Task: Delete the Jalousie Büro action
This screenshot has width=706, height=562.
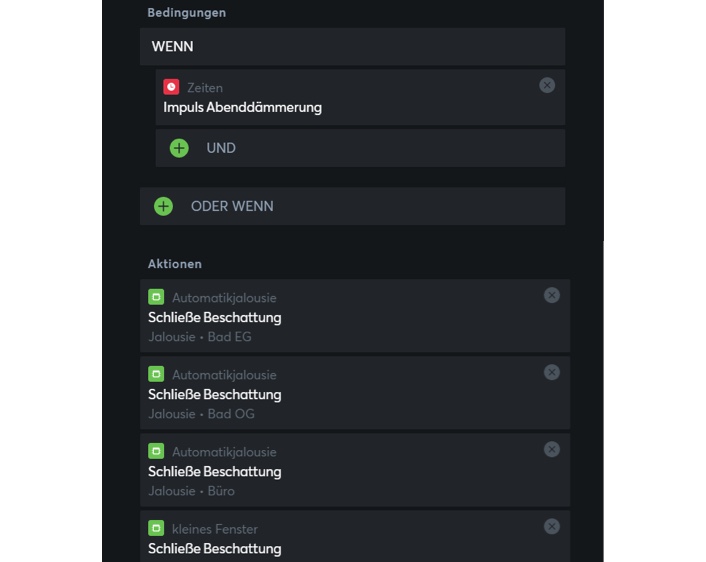Action: tap(552, 449)
